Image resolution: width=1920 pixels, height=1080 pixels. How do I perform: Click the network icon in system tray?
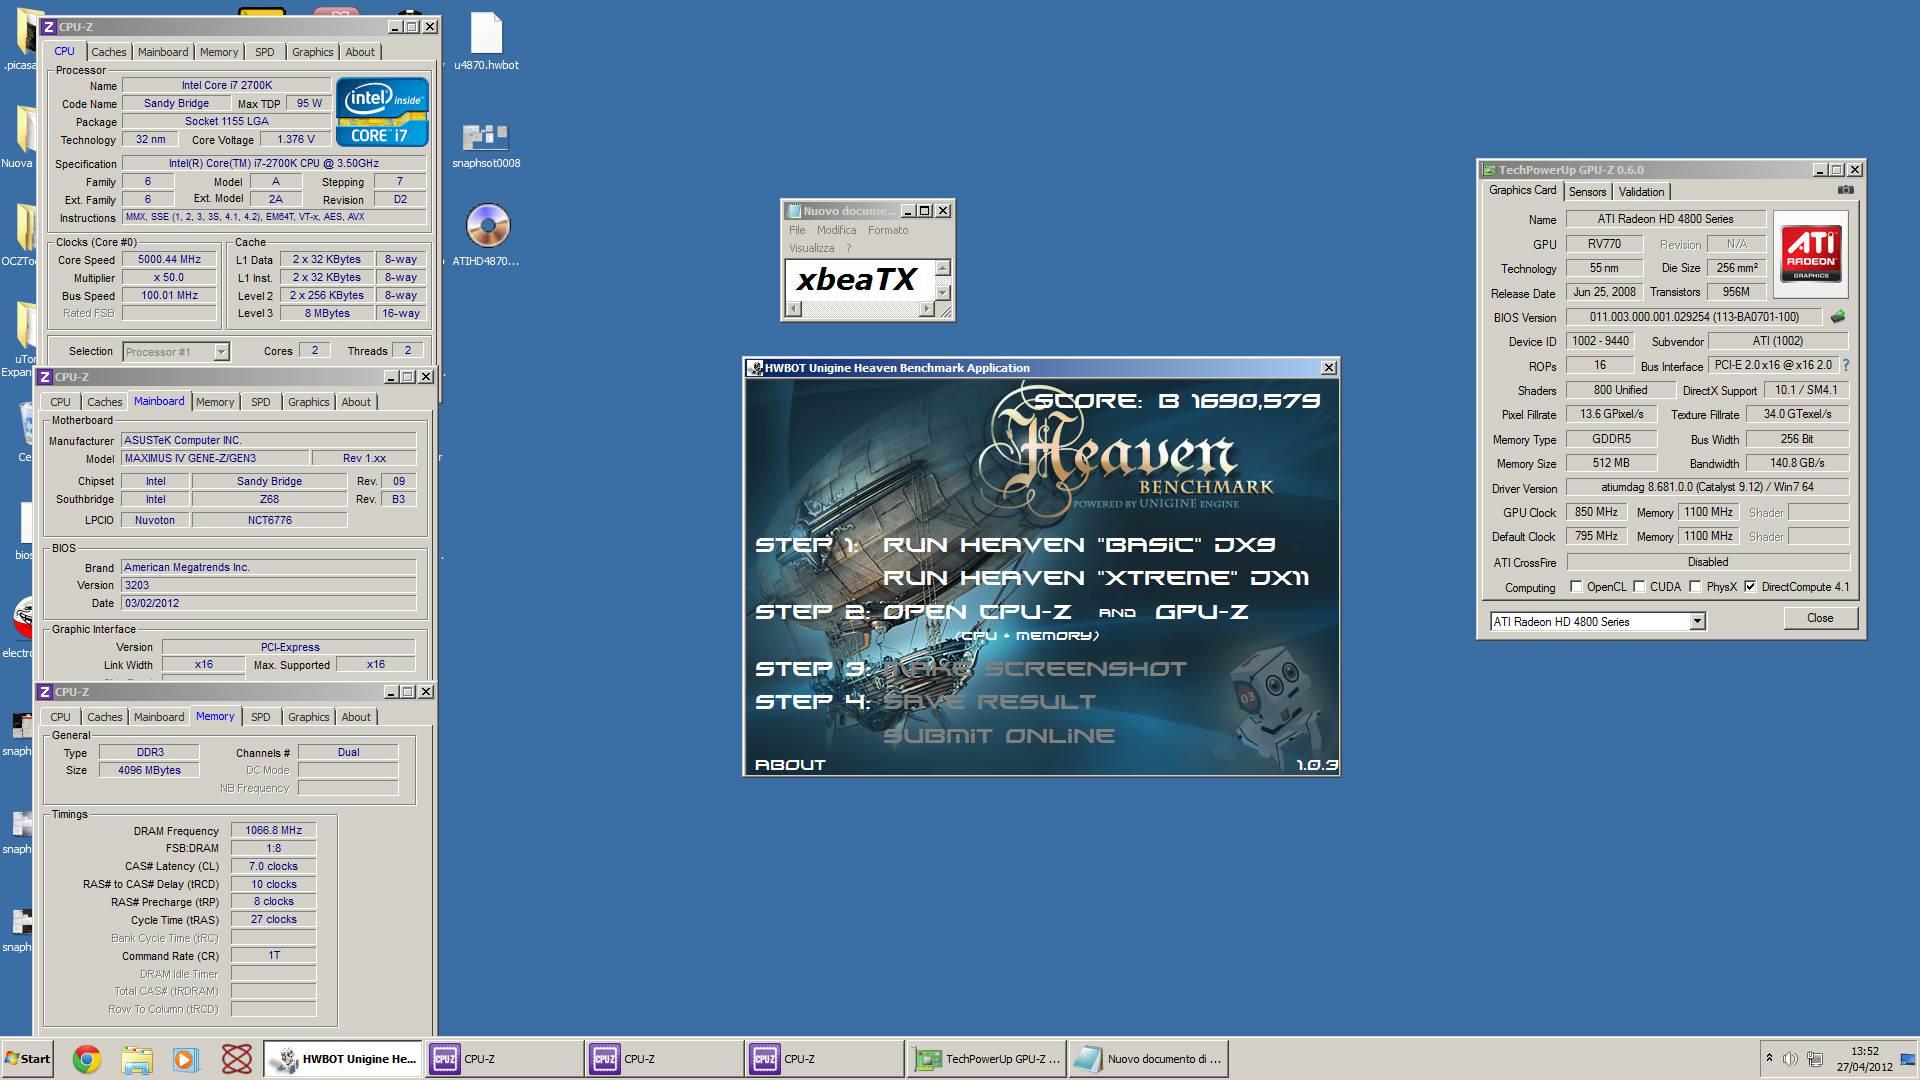1815,1059
